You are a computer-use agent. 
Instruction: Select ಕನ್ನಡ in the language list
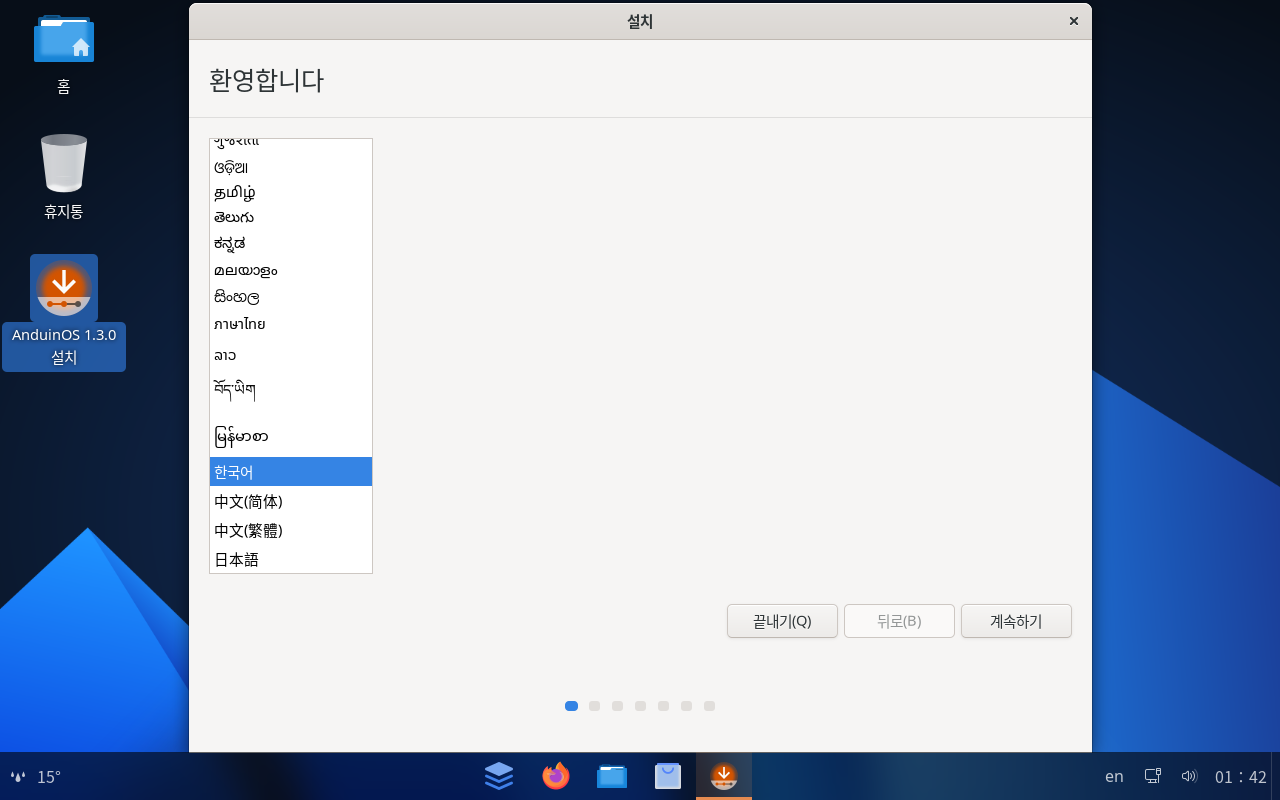tap(291, 243)
